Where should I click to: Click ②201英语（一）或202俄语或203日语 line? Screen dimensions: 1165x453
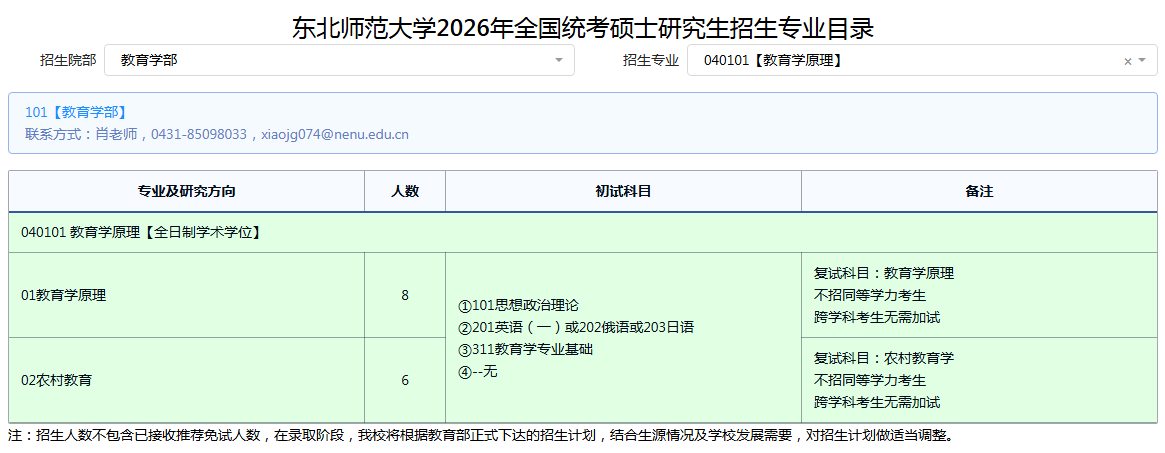[576, 327]
